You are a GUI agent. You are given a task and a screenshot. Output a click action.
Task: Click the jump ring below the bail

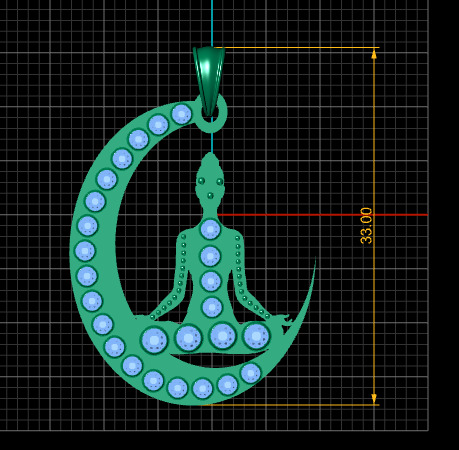click(x=211, y=114)
